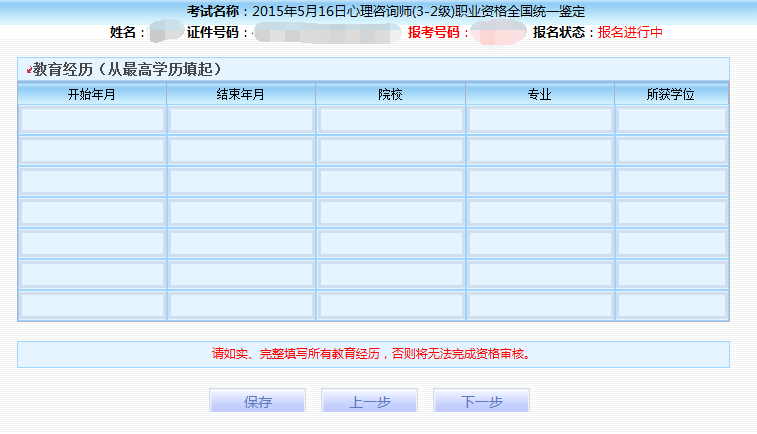Select first row 院校 input field
This screenshot has height=434, width=757.
pos(390,120)
